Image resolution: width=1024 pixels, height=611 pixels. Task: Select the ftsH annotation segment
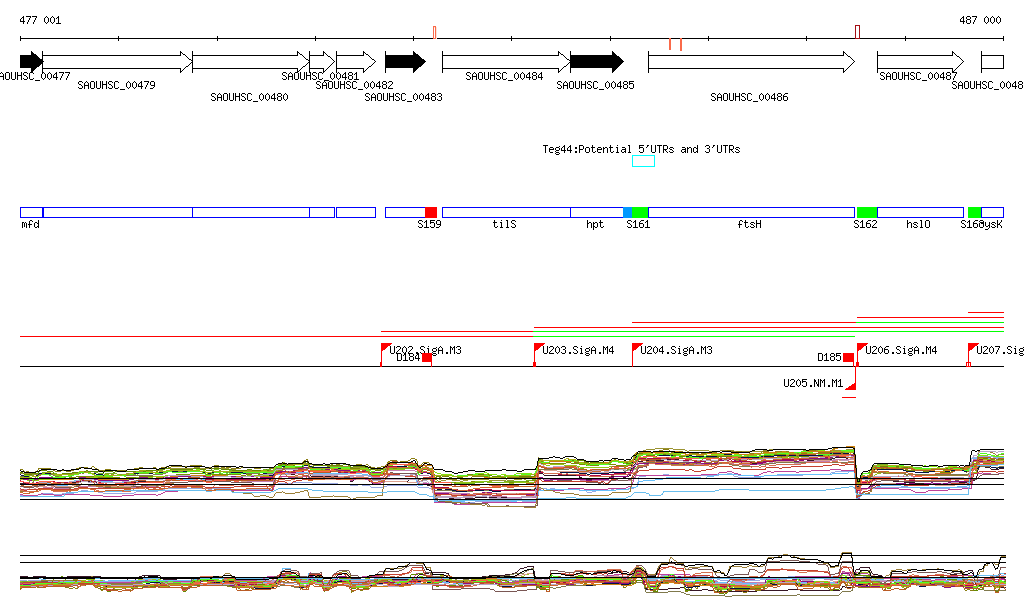tap(751, 212)
